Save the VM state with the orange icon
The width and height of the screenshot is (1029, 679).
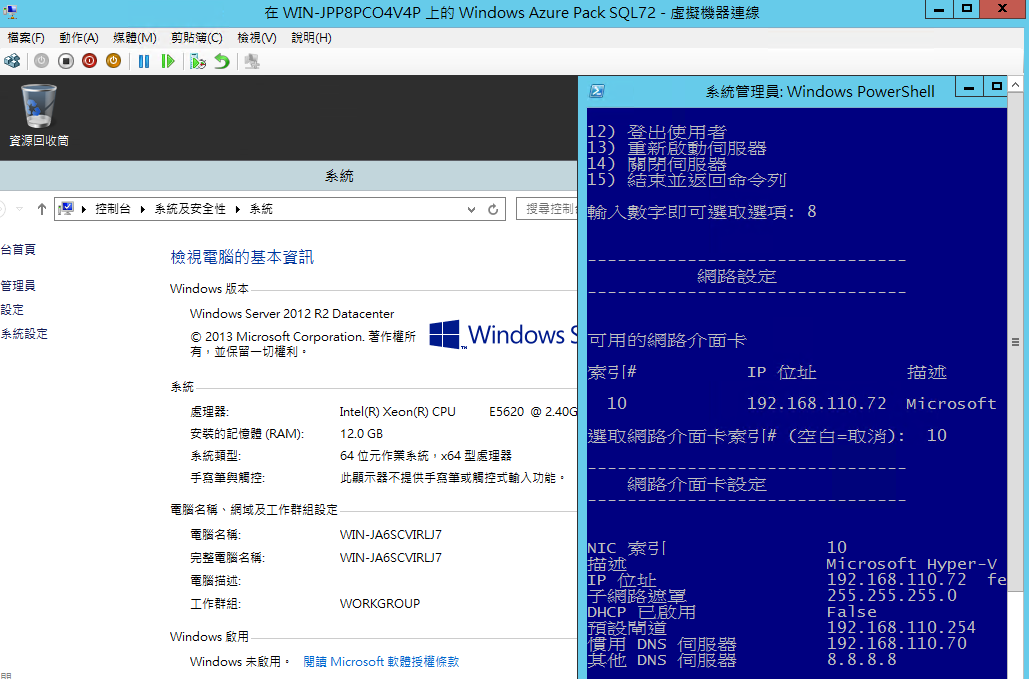(x=114, y=61)
